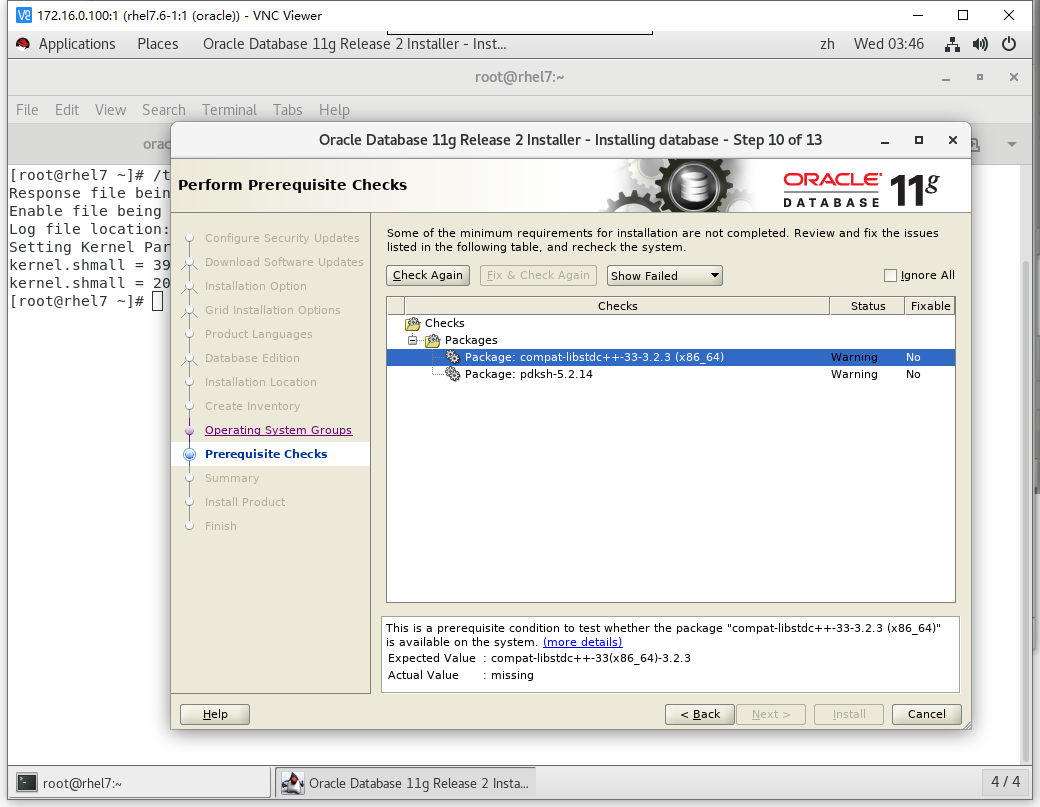Click gear icon for compat-libstdc++ package row

(453, 357)
